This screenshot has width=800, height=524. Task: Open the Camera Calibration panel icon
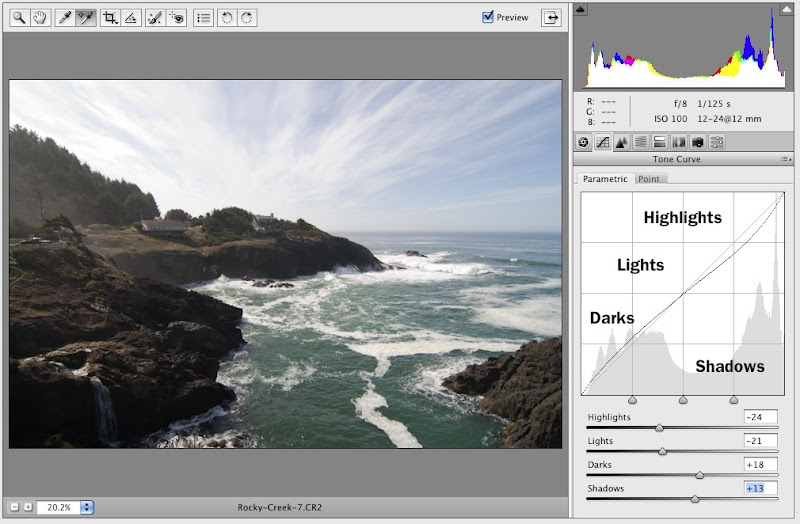tap(698, 142)
